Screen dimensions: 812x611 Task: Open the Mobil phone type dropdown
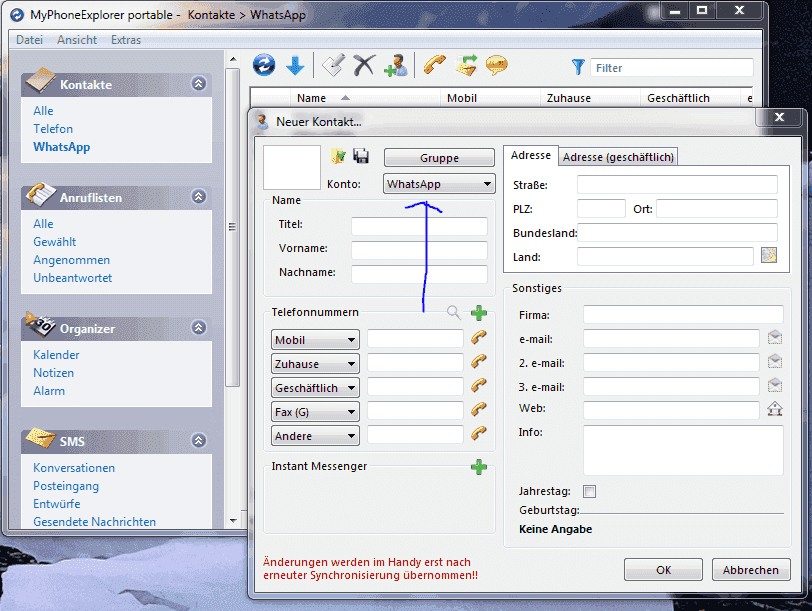315,340
